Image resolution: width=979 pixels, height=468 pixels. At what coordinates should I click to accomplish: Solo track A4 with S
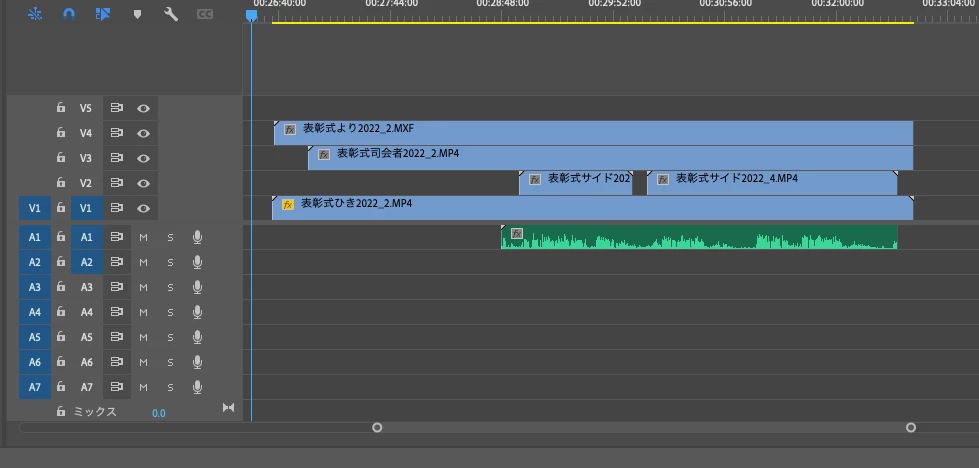point(170,312)
